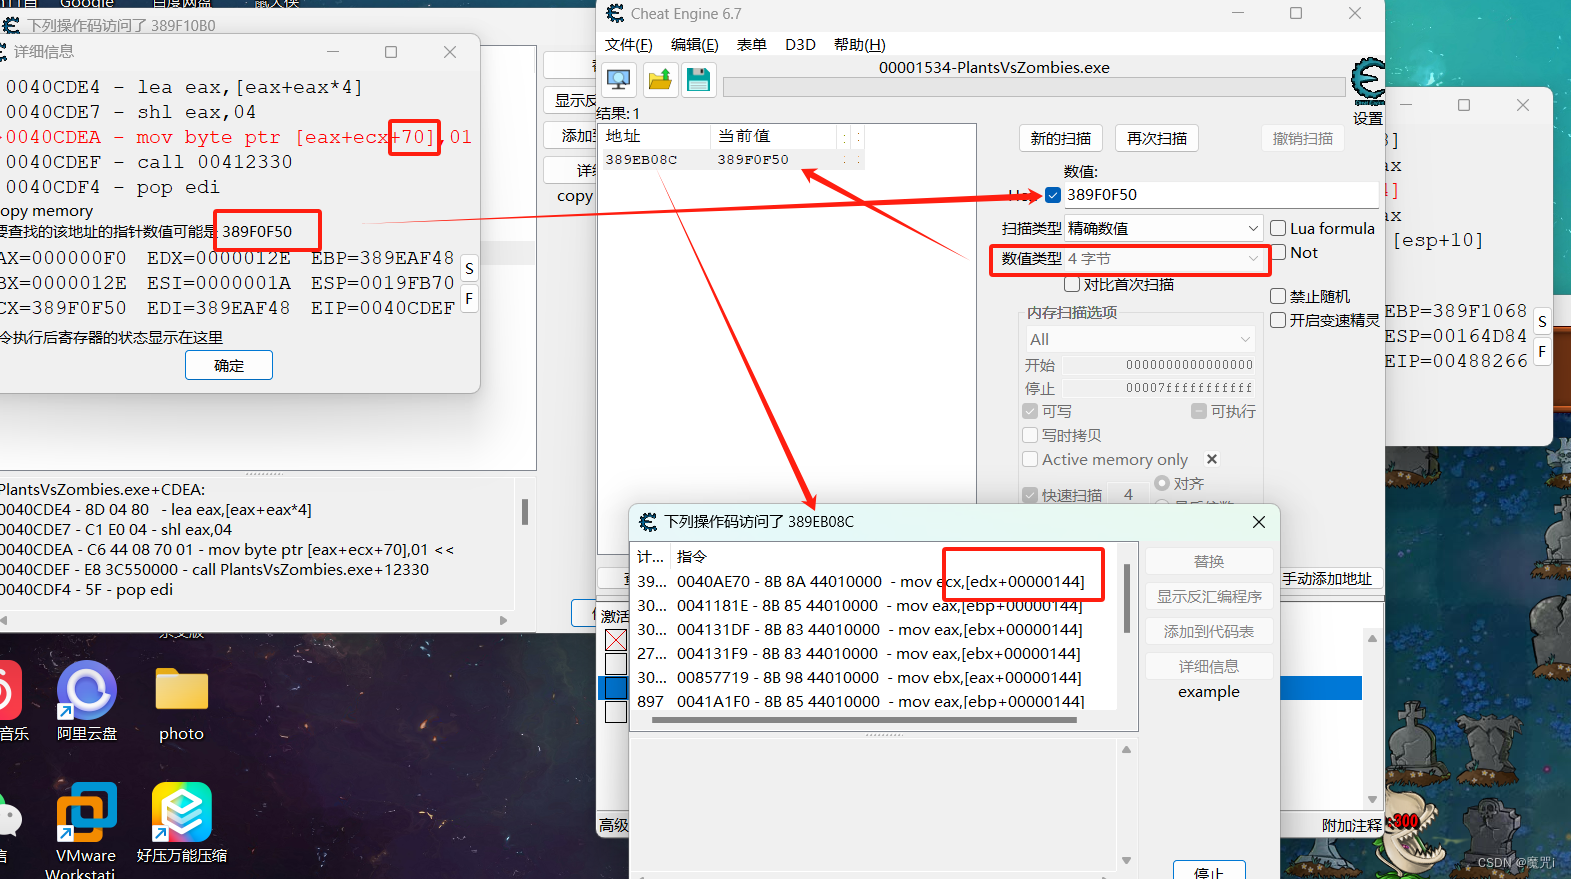Click the scan progress bar
Image resolution: width=1571 pixels, height=879 pixels.
pos(1034,87)
